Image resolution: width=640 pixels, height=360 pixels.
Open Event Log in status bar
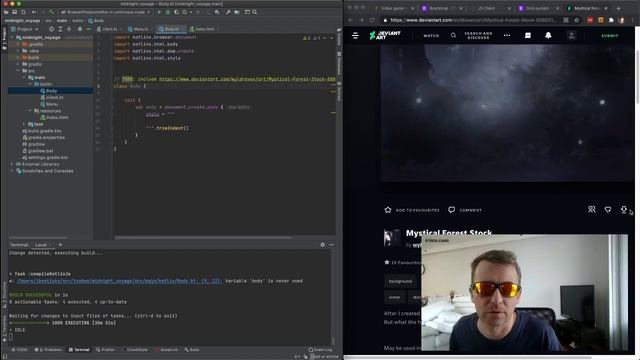point(320,350)
